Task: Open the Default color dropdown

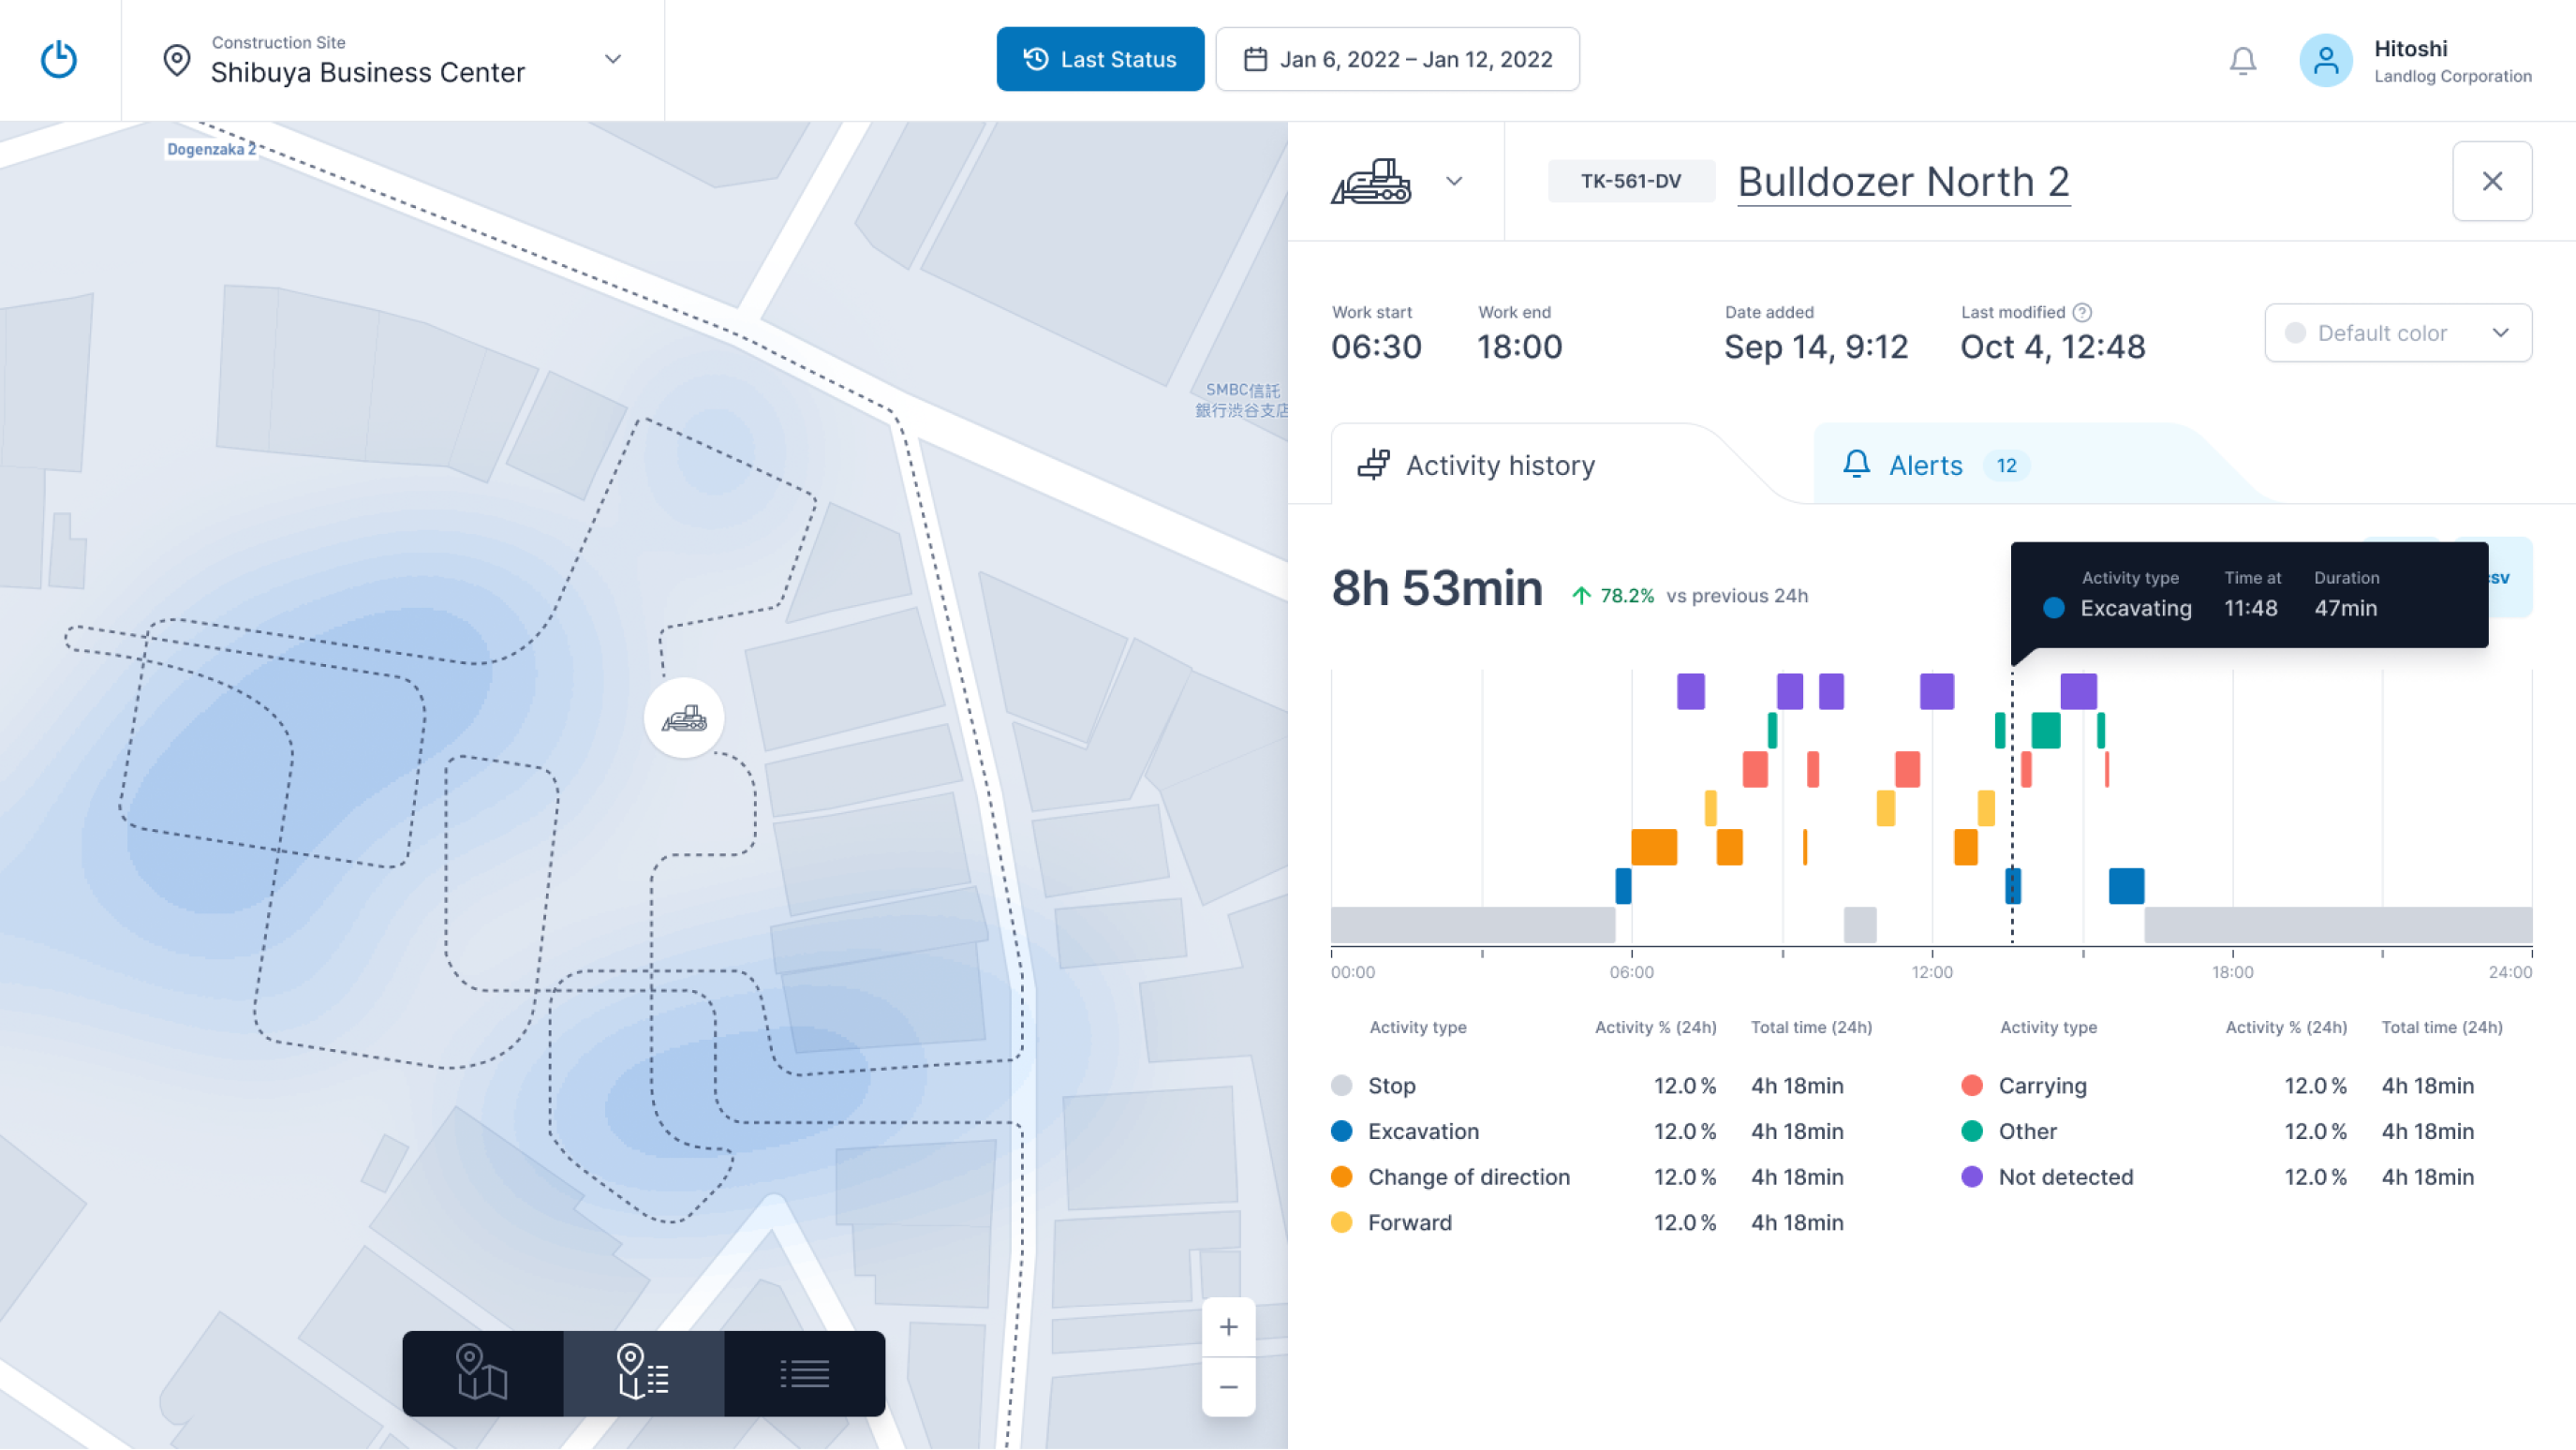Action: 2397,333
